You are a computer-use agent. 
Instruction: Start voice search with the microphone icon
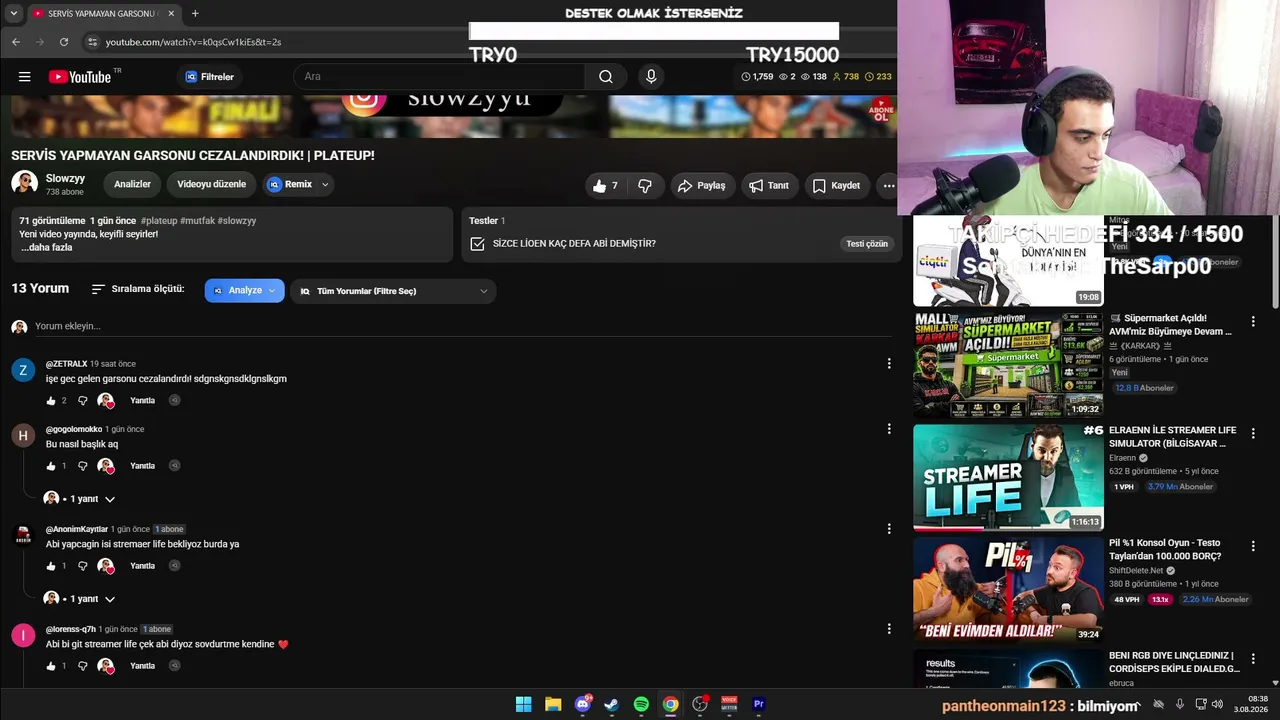coord(651,77)
